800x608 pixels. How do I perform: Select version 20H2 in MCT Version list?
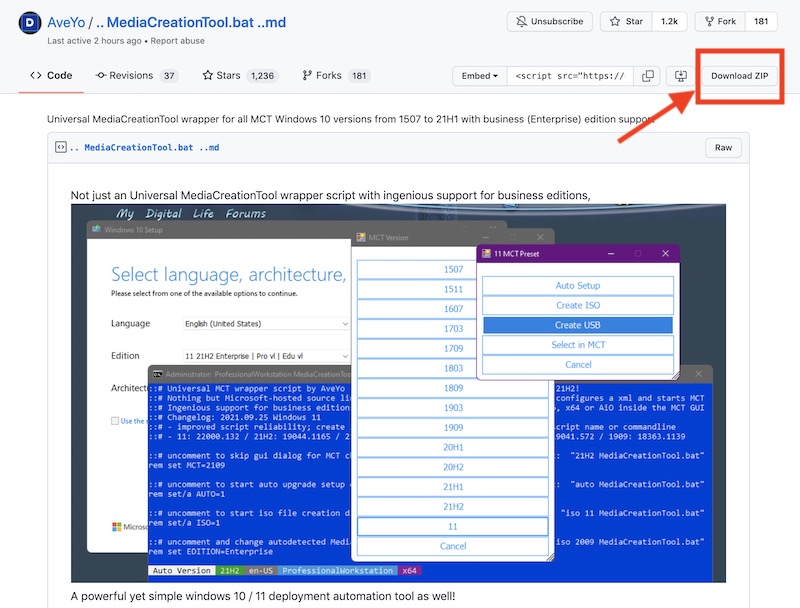click(x=453, y=467)
